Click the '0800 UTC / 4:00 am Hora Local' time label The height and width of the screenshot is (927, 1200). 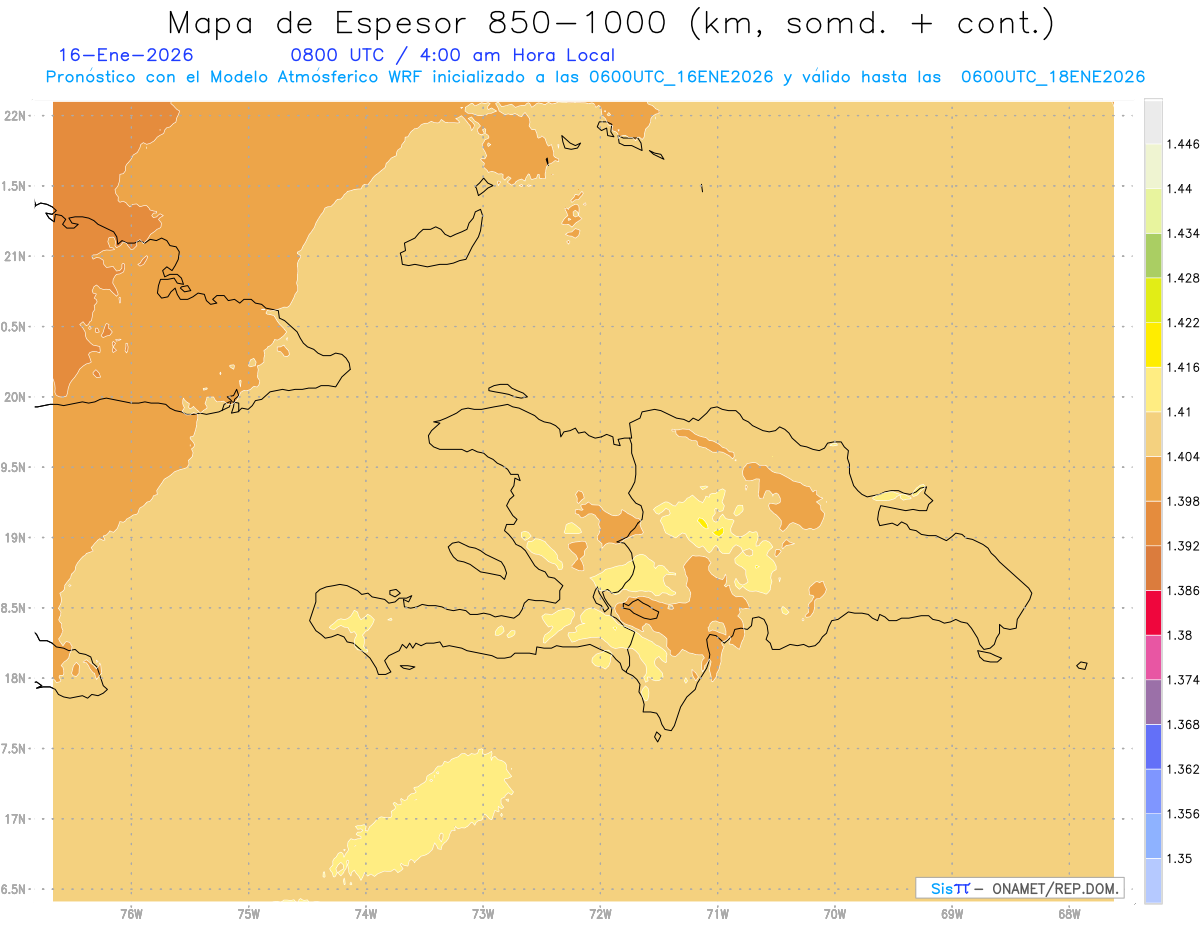453,55
